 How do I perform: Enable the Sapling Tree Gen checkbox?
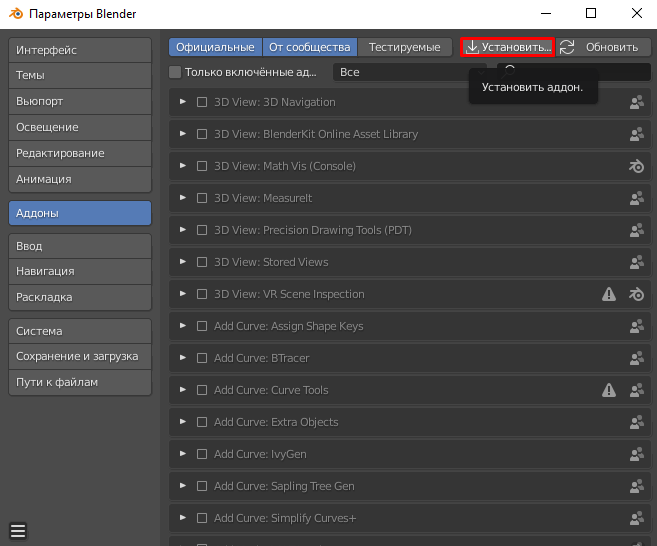point(202,486)
